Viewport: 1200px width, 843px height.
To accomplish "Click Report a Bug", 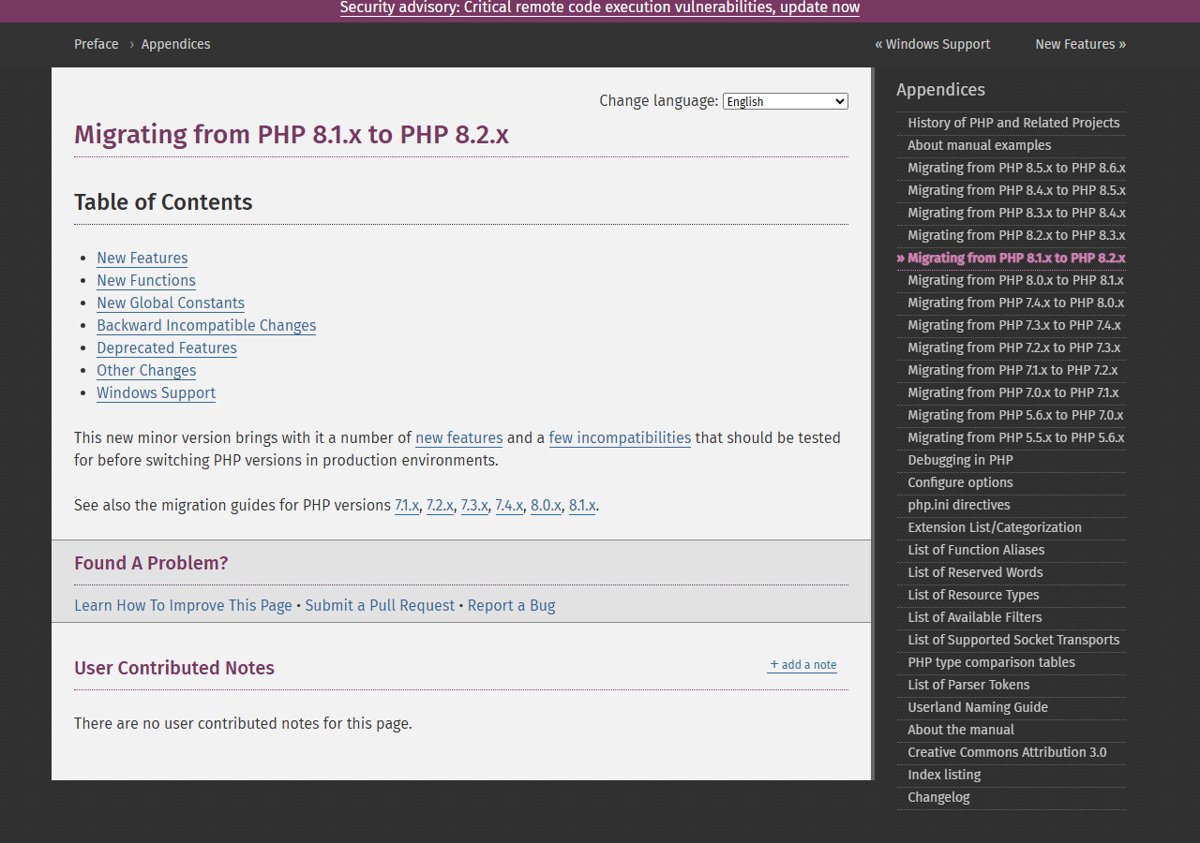I will click(511, 605).
